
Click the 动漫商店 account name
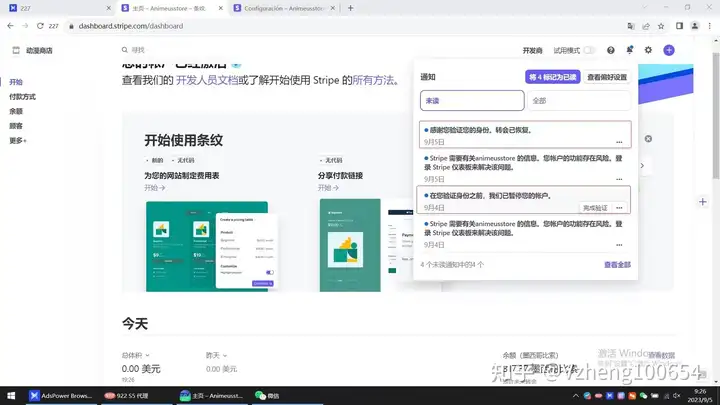39,51
